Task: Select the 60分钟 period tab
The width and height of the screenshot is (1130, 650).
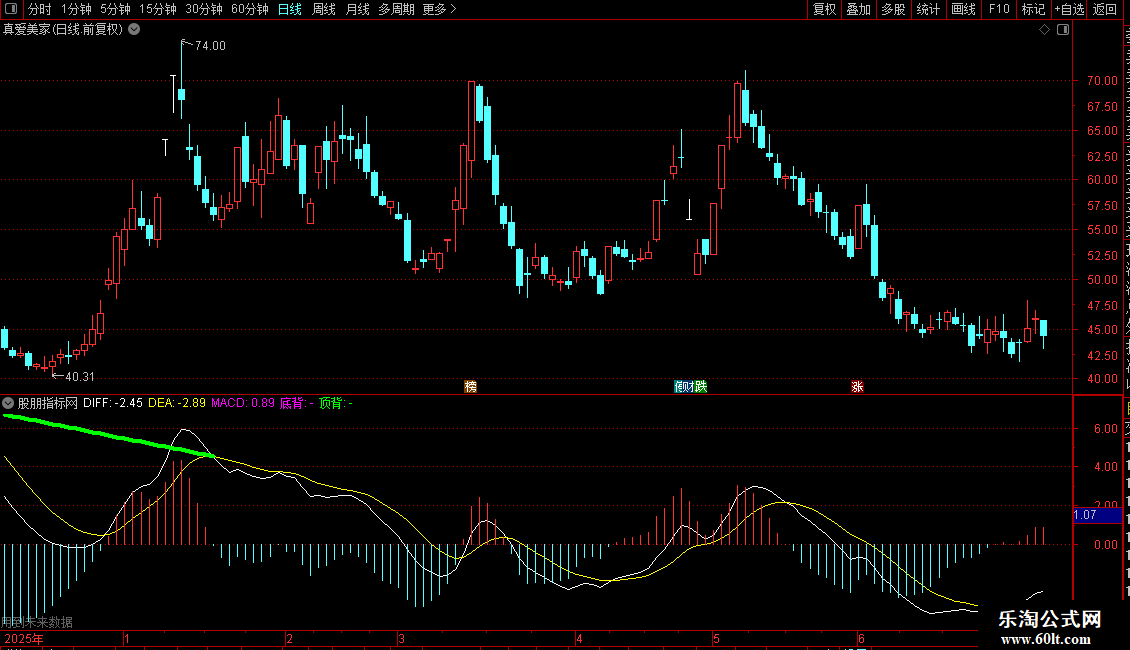Action: pyautogui.click(x=249, y=9)
